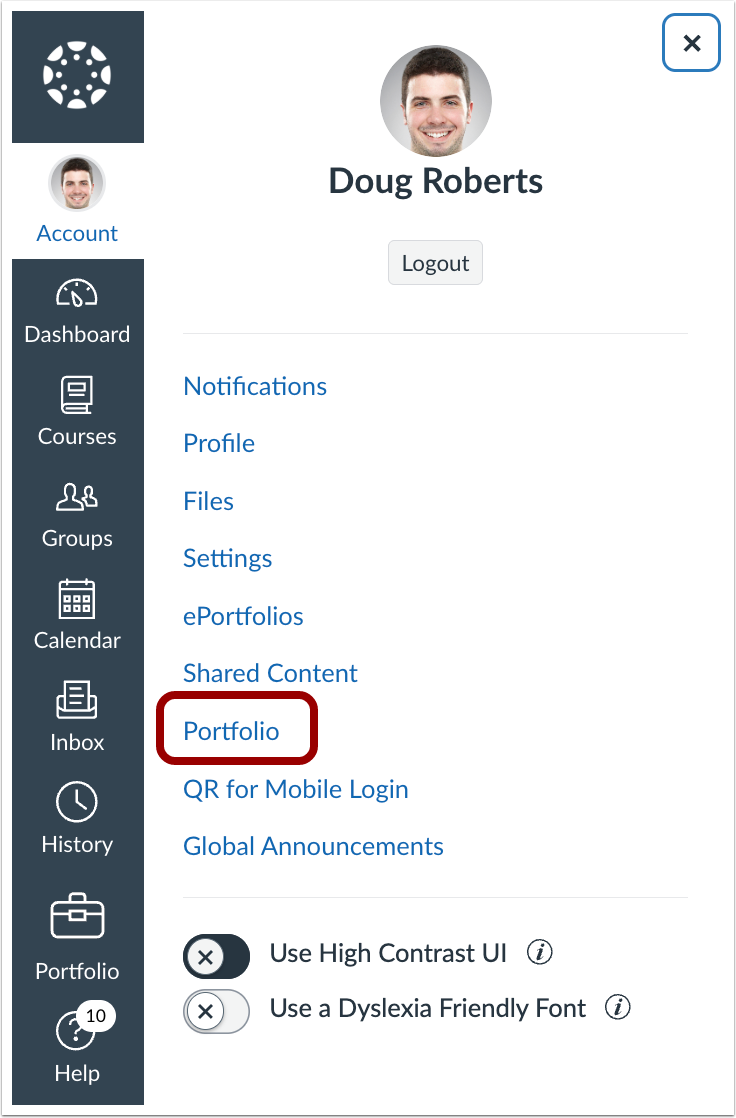Open Notifications settings
Viewport: 736px width, 1118px height.
pos(254,386)
